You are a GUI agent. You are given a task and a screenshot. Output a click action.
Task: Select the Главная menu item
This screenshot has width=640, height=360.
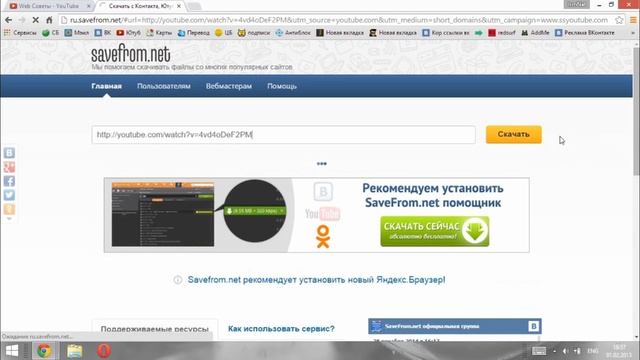tap(107, 86)
